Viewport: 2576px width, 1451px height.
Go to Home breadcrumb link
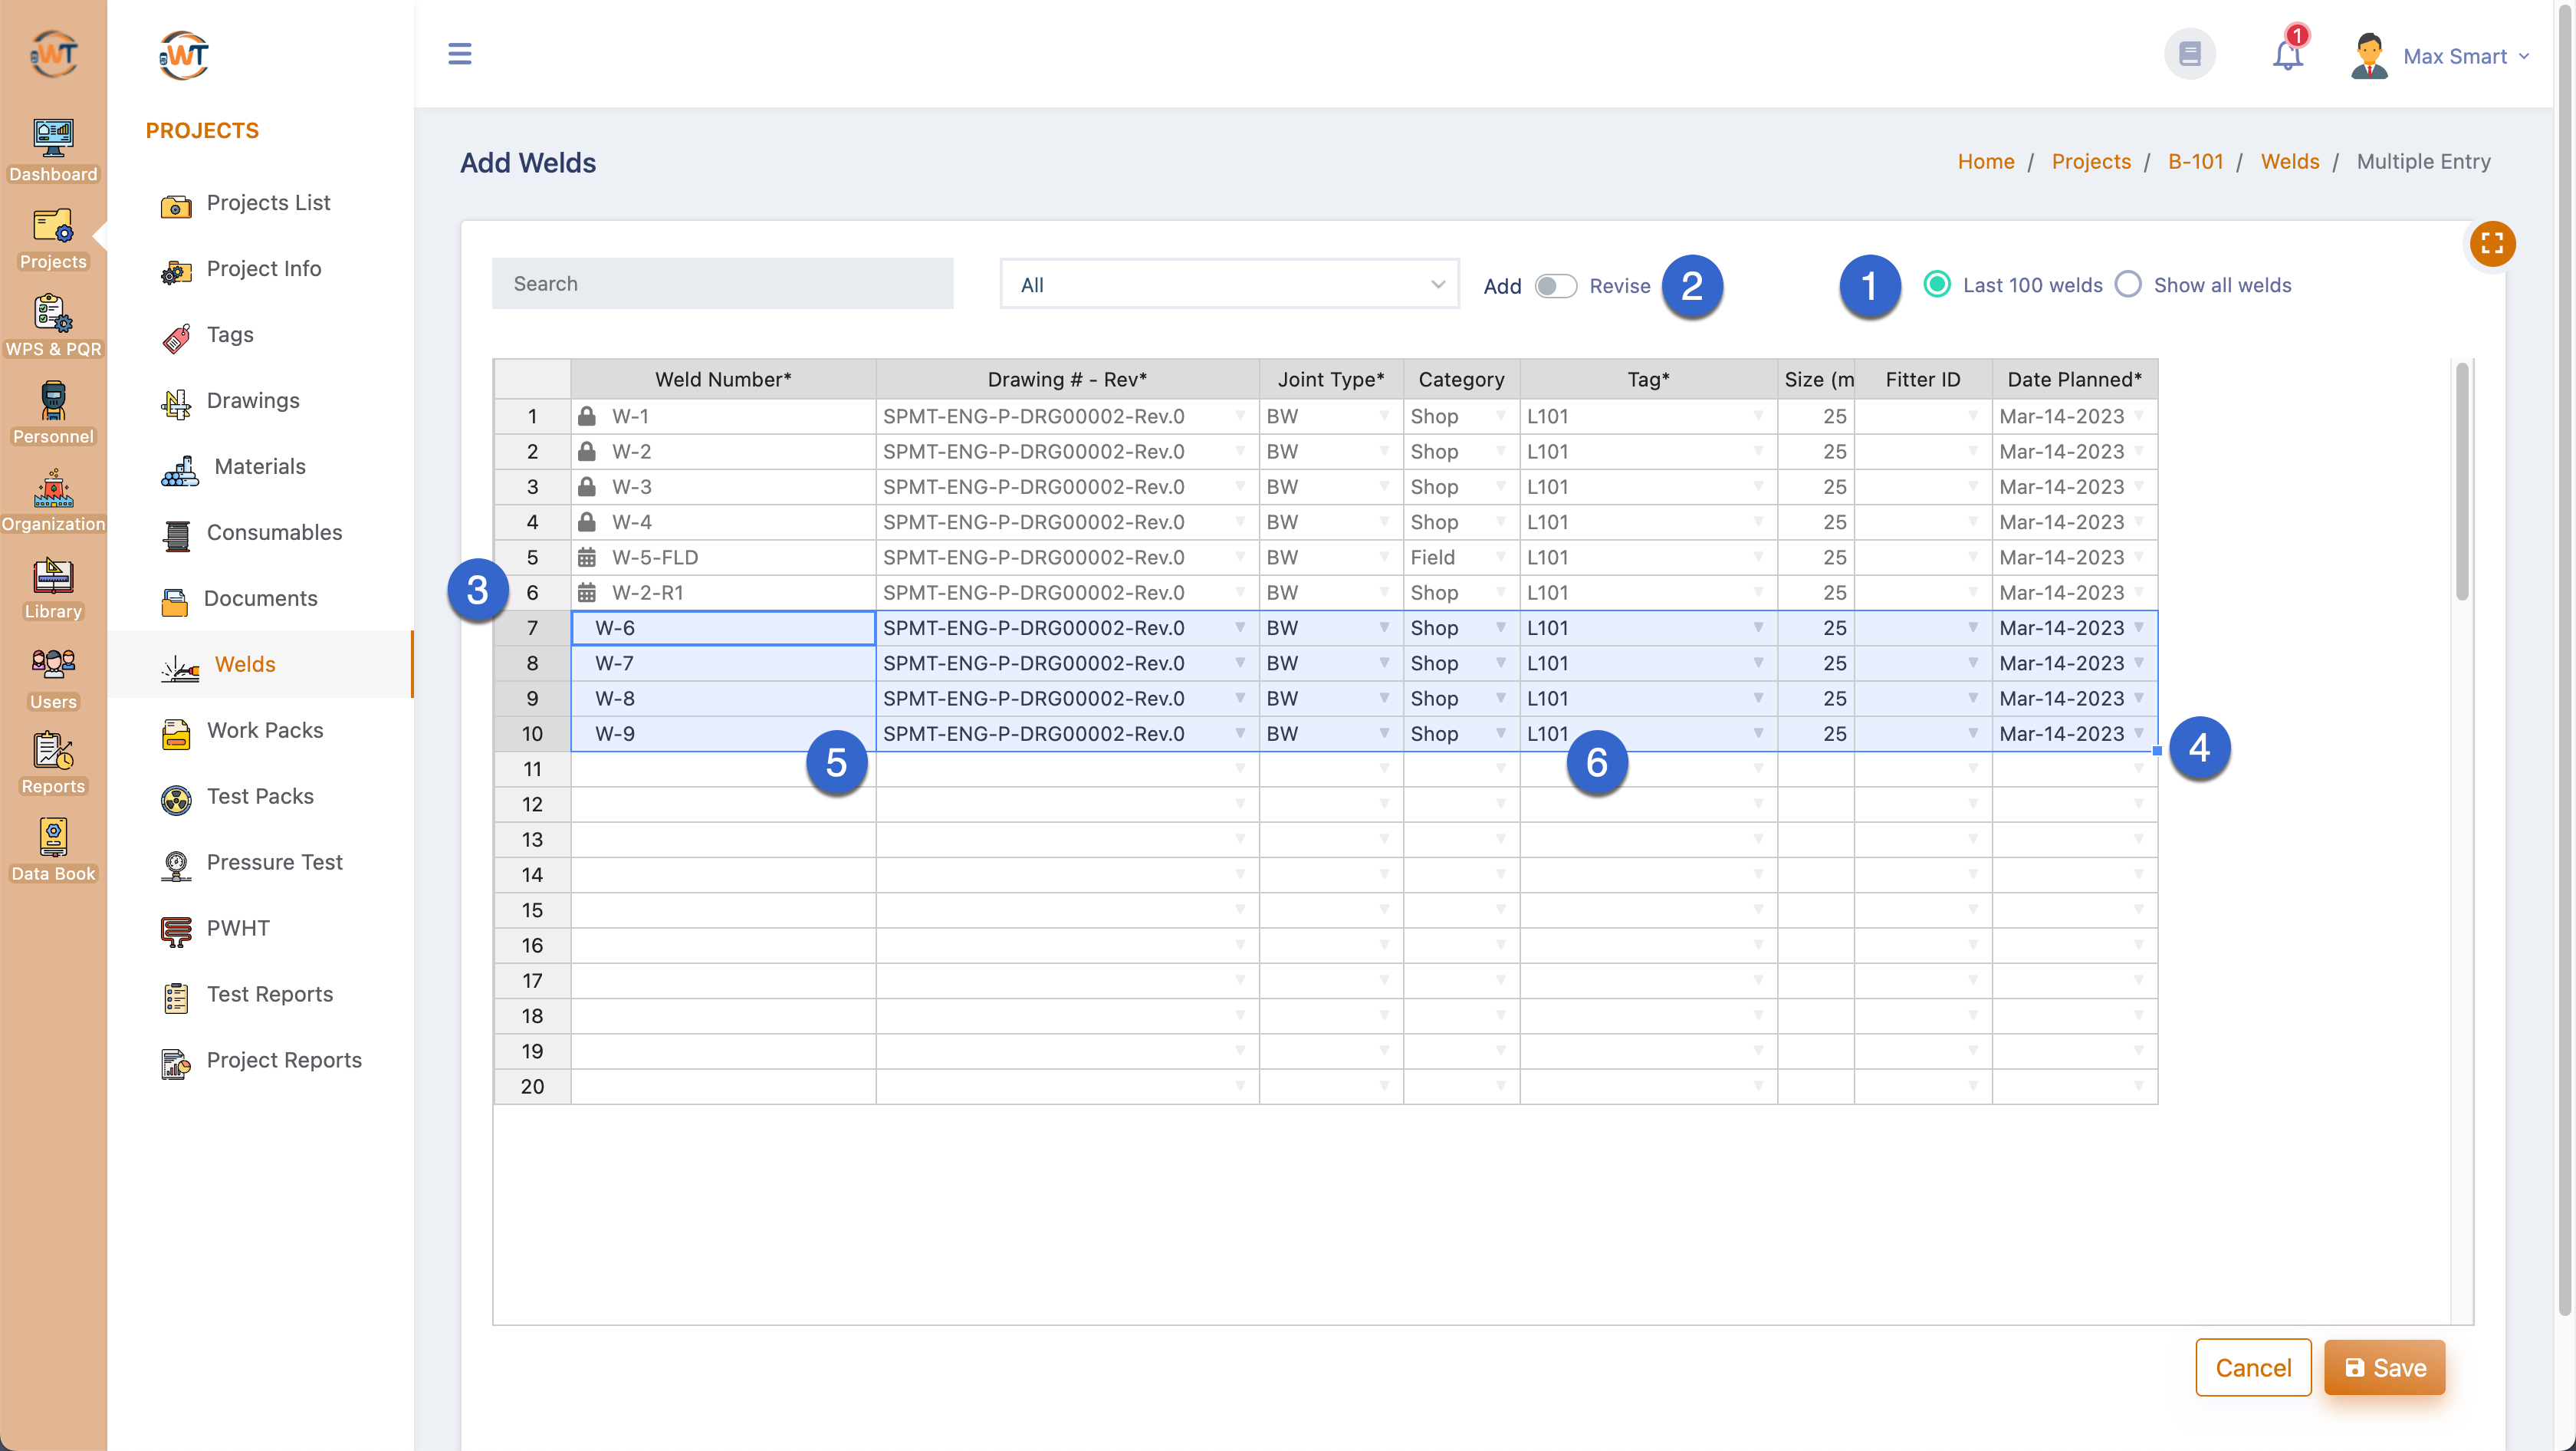pos(1985,162)
